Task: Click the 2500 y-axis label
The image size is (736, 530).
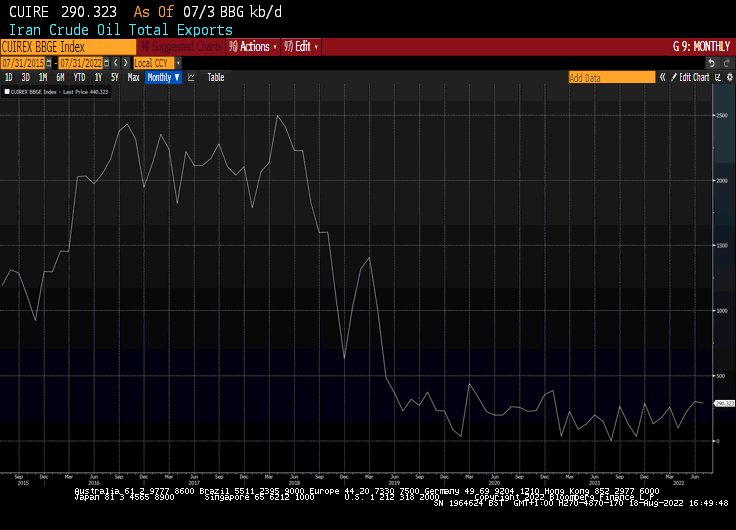Action: (x=722, y=115)
